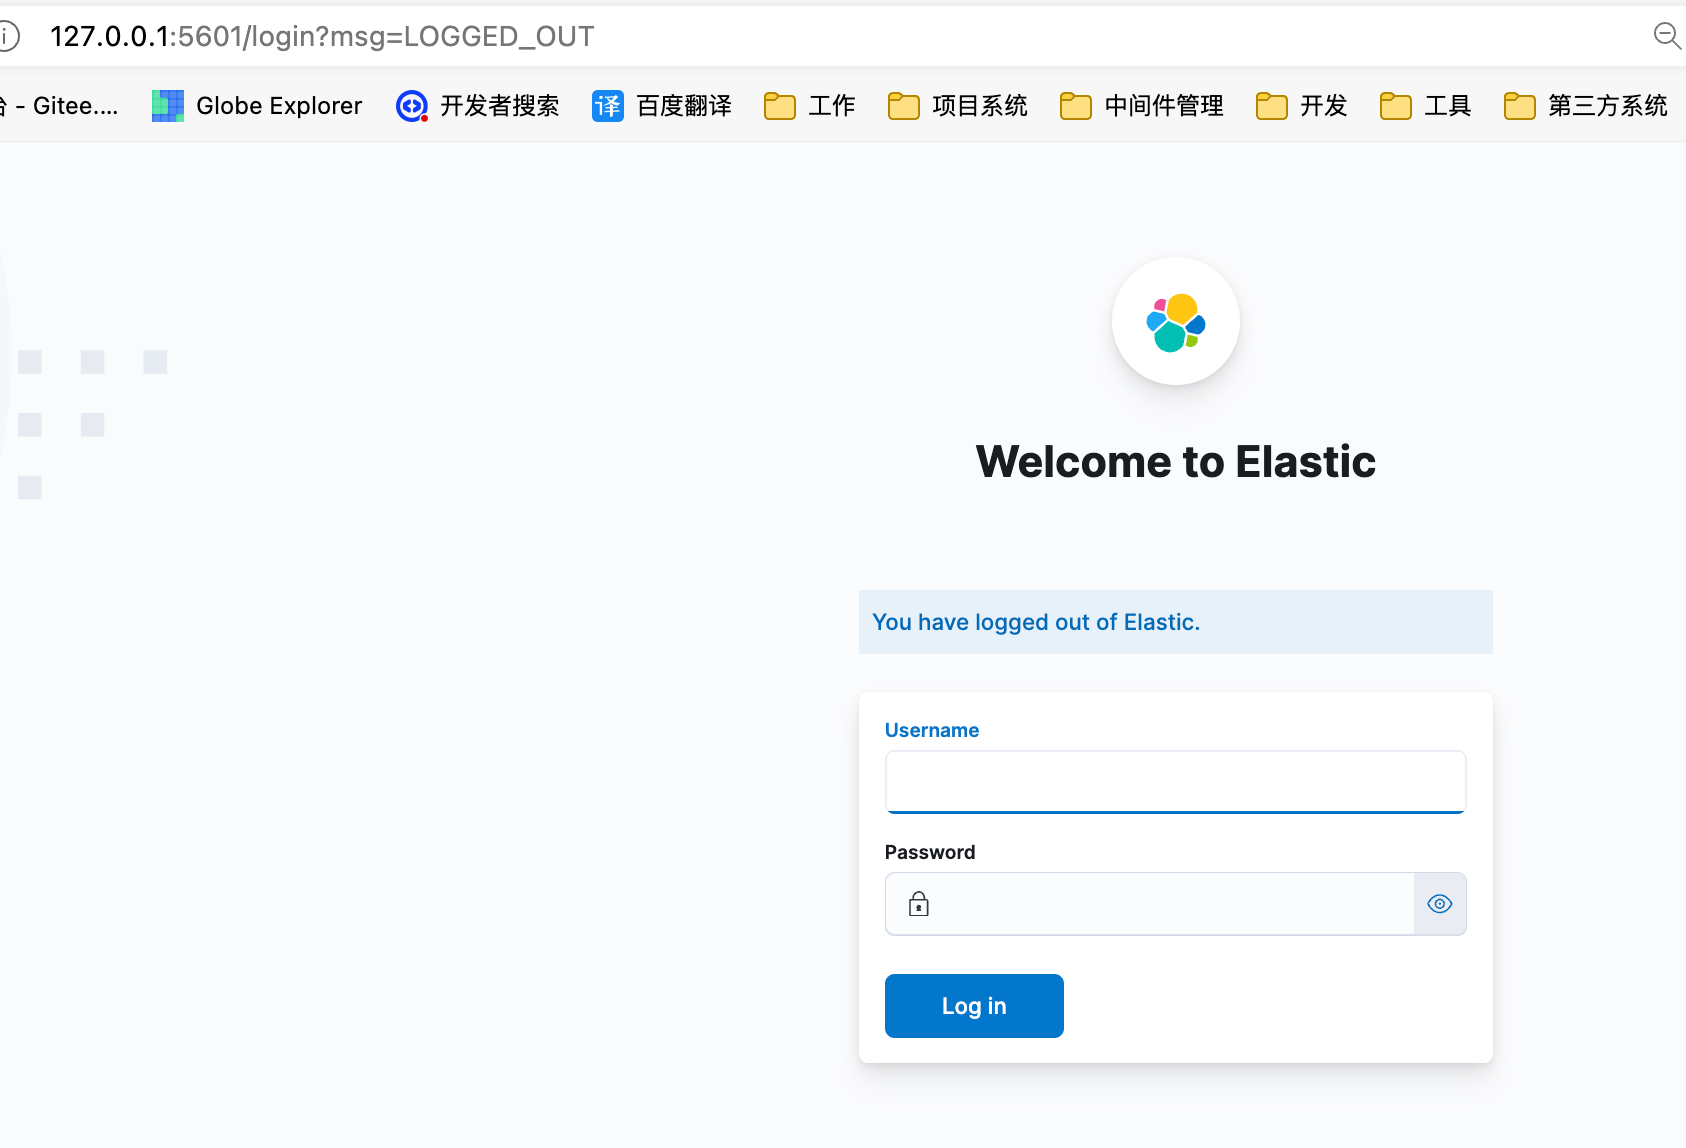The width and height of the screenshot is (1686, 1148).
Task: Open the 项目系统 bookmark folder
Action: coord(958,106)
